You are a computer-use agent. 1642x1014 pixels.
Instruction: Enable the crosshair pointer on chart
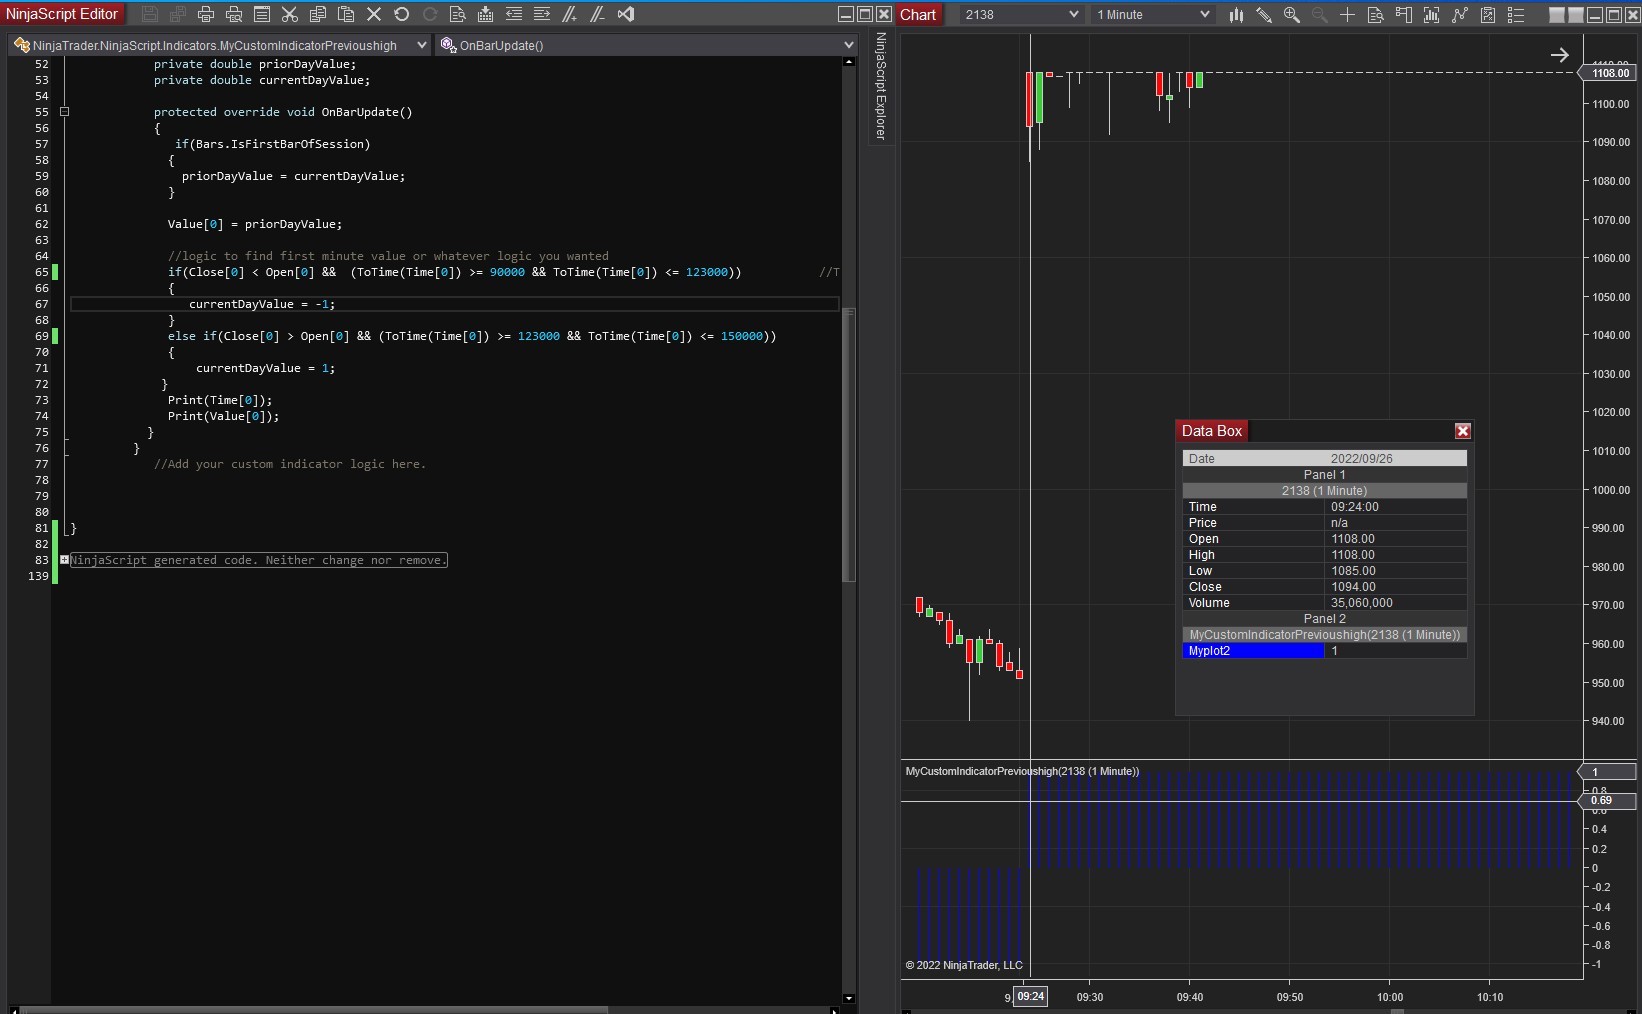click(1348, 14)
